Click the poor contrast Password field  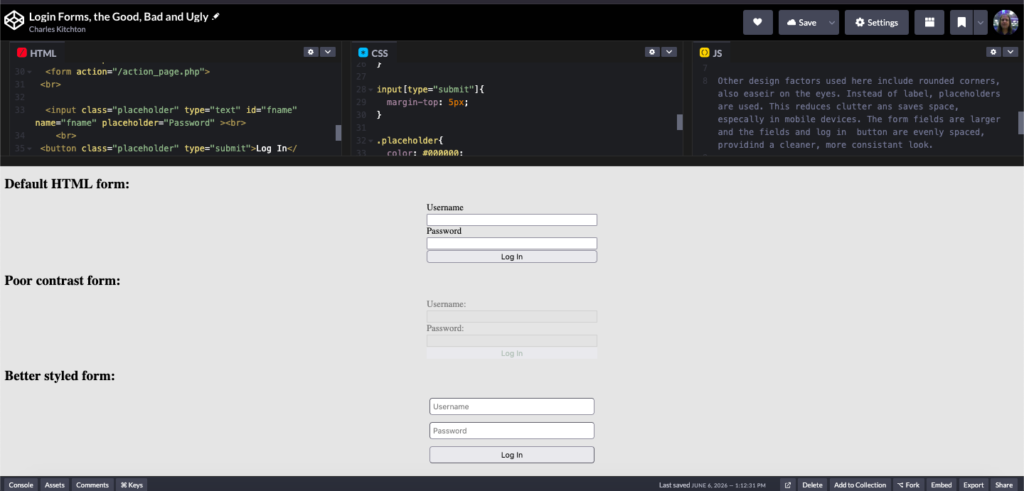[x=512, y=341]
